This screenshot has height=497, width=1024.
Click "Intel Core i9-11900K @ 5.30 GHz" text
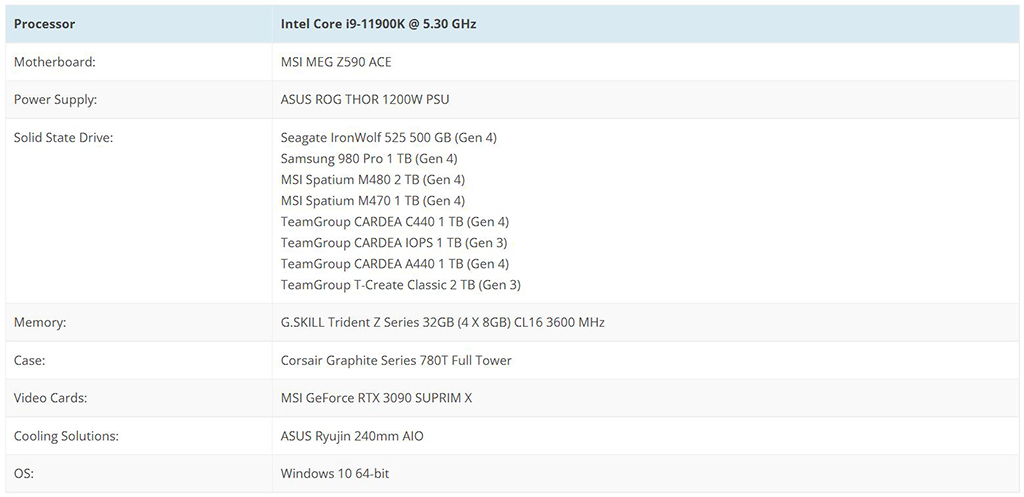(x=378, y=24)
